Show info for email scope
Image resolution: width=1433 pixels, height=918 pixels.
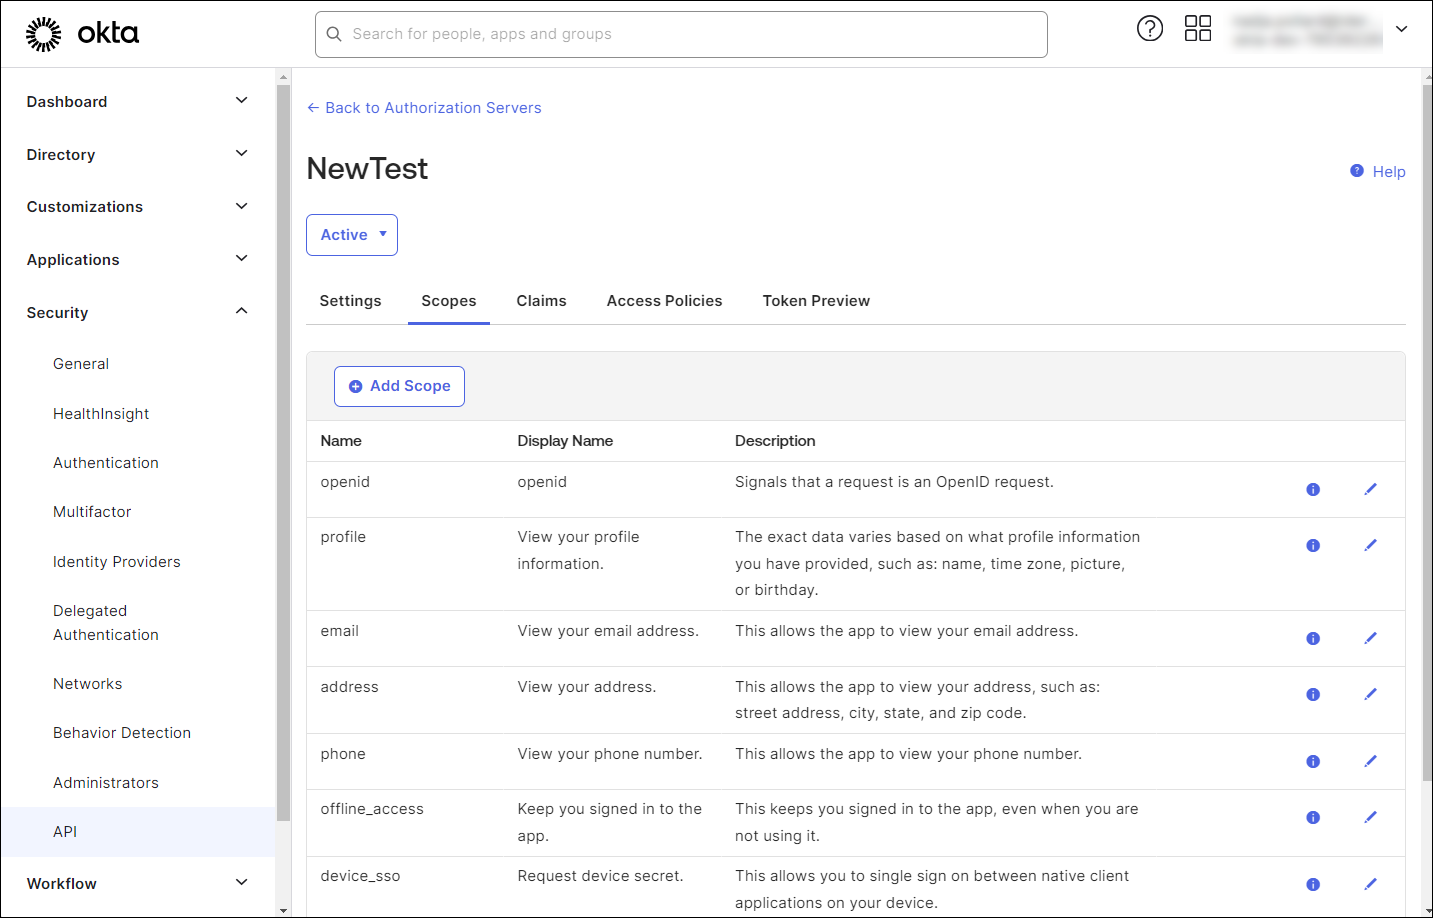[x=1313, y=638]
